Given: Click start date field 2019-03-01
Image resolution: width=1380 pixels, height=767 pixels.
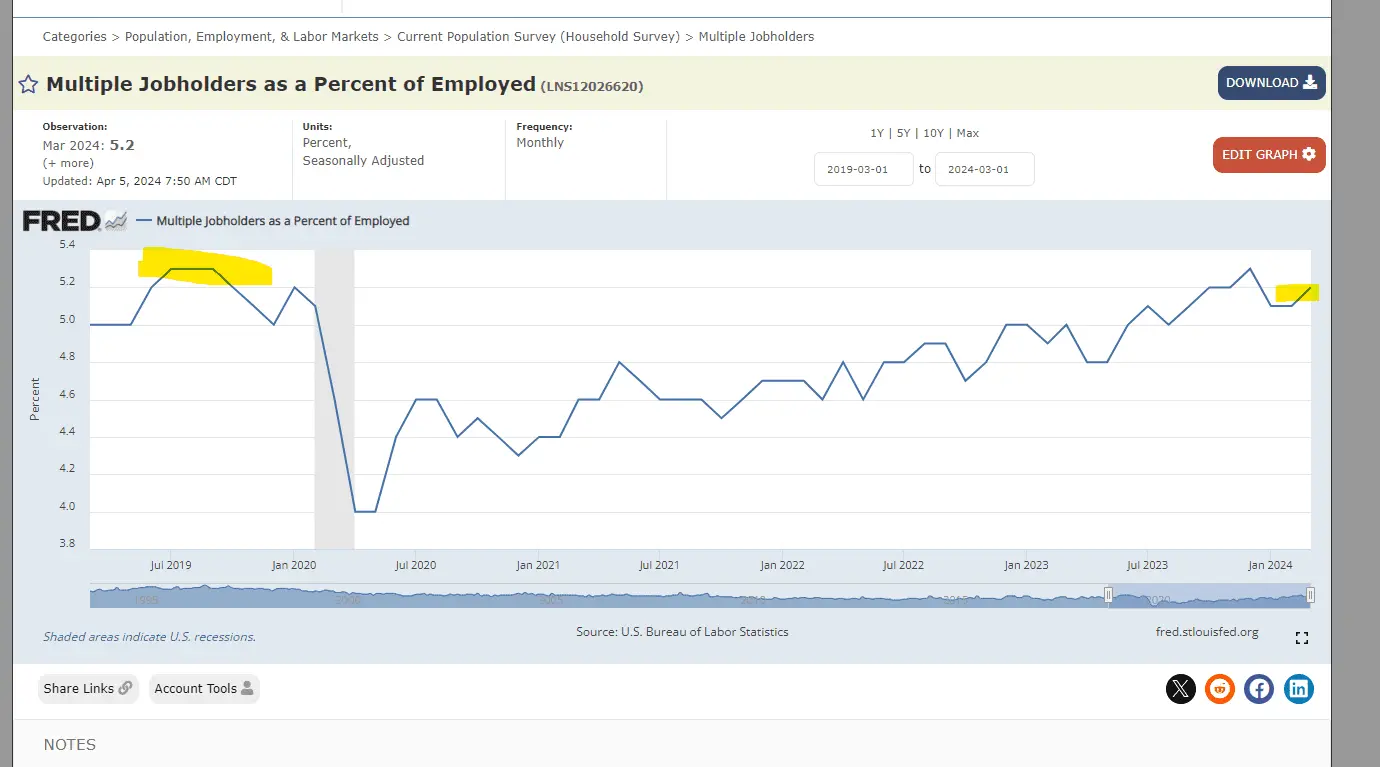Looking at the screenshot, I should coord(864,169).
